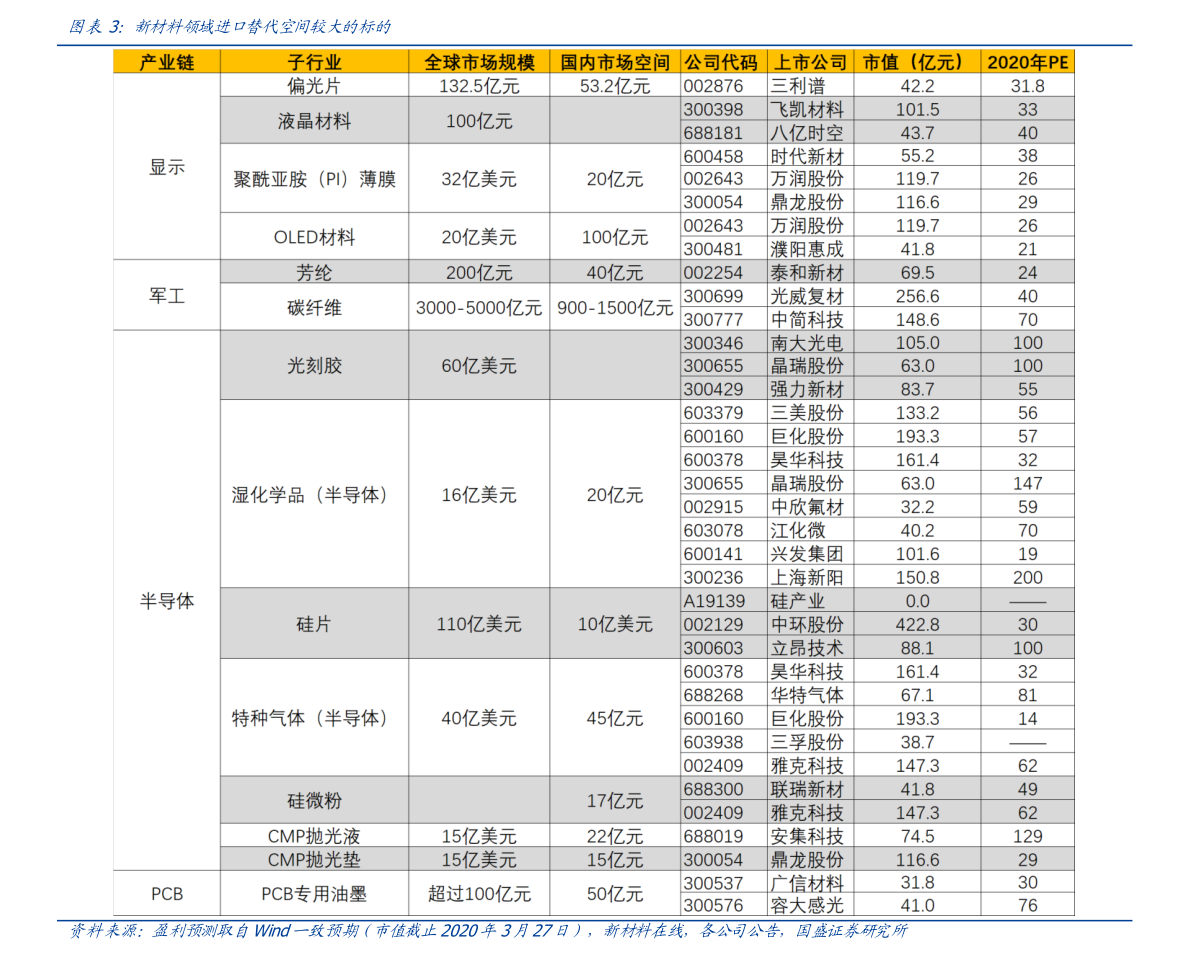Click the PCB专用油墨 cell
The image size is (1191, 959).
(314, 894)
